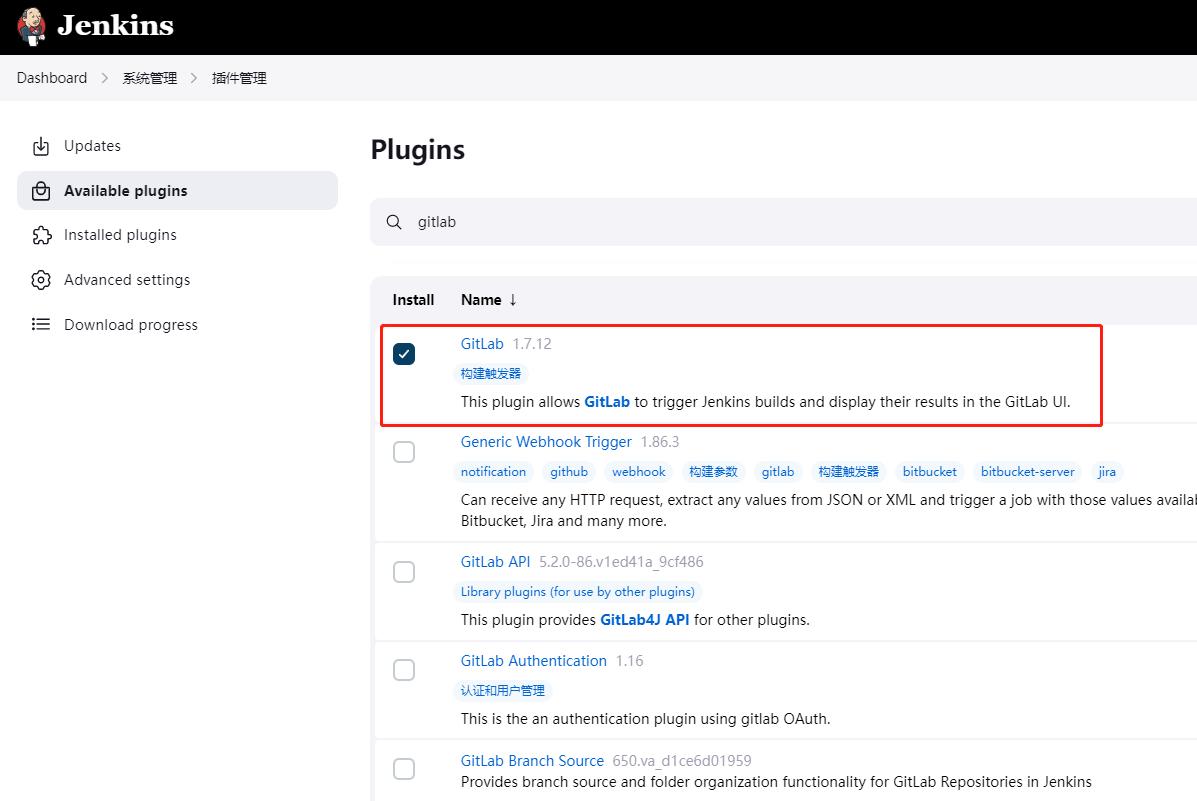
Task: Enable the GitLab API plugin checkbox
Action: pos(404,571)
